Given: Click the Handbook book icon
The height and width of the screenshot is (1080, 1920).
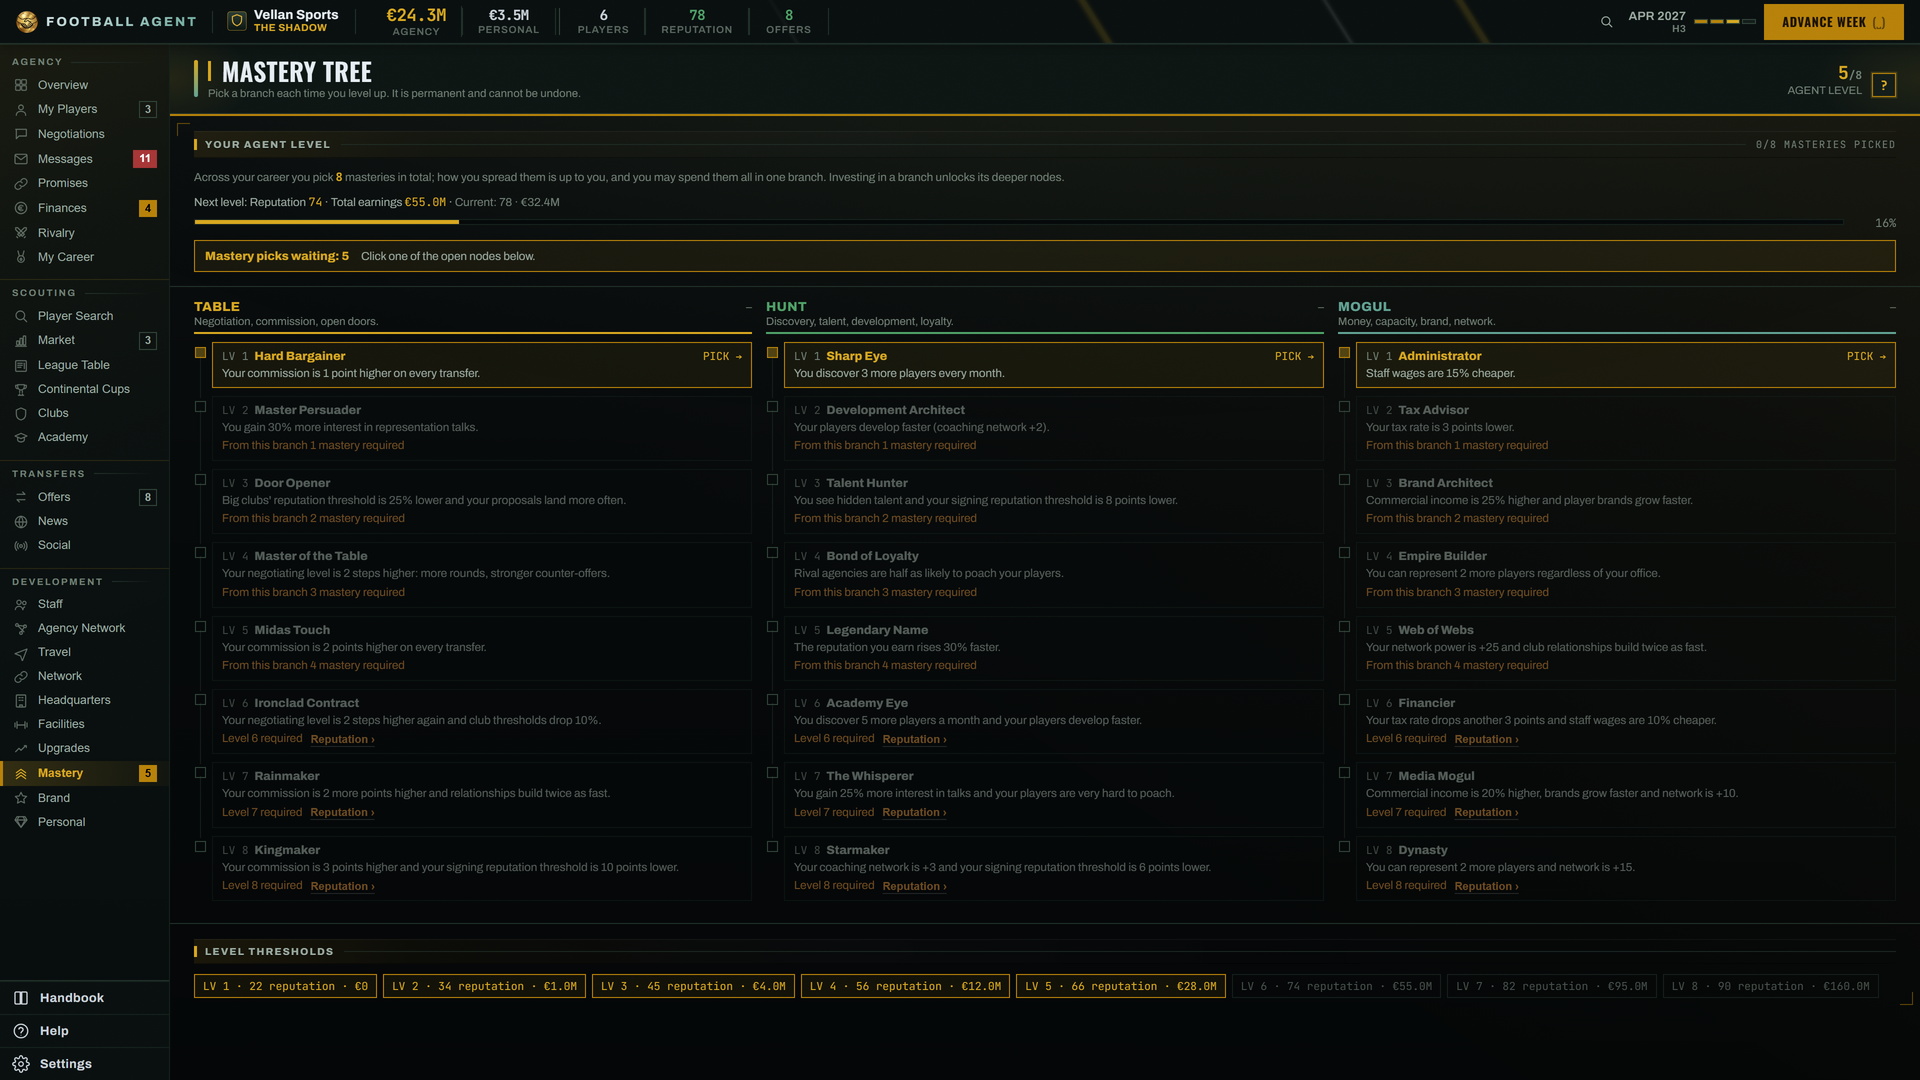Looking at the screenshot, I should tap(21, 998).
